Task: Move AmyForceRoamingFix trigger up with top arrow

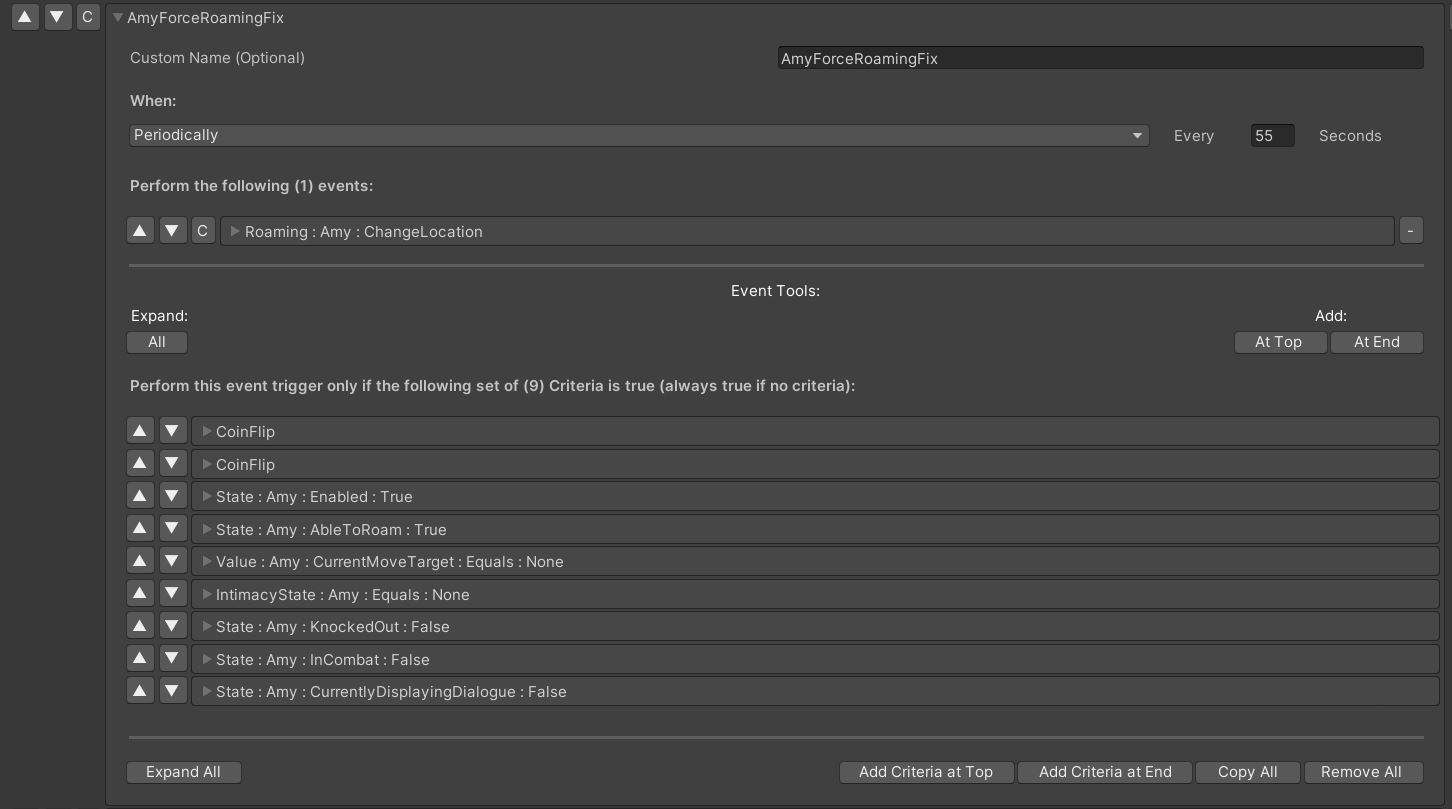Action: 25,17
